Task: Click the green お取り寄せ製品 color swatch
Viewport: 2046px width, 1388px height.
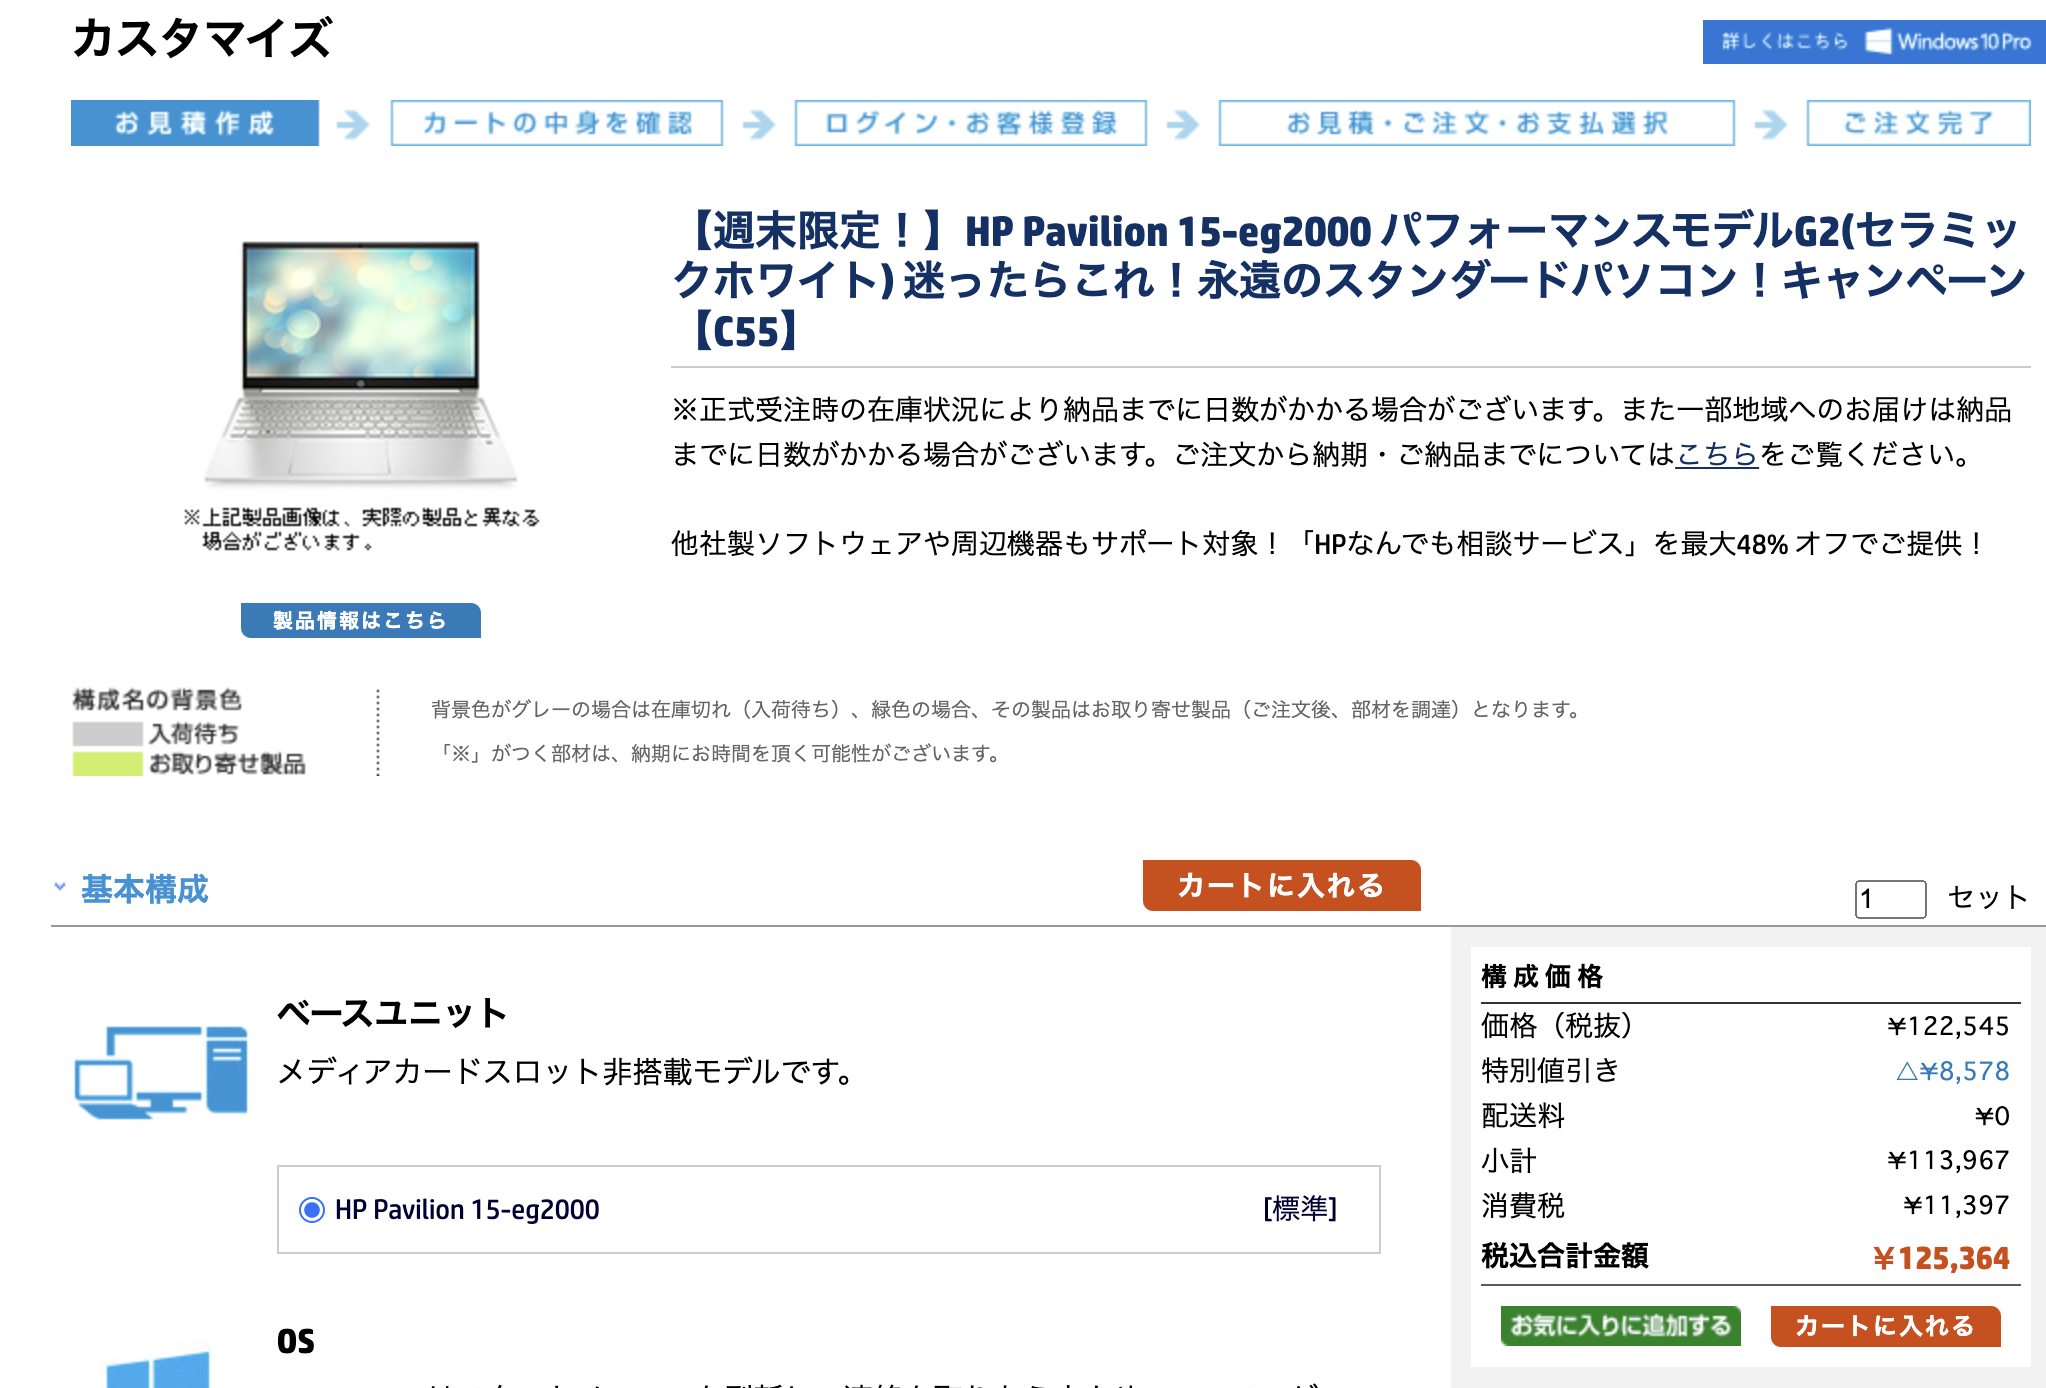Action: [x=108, y=764]
